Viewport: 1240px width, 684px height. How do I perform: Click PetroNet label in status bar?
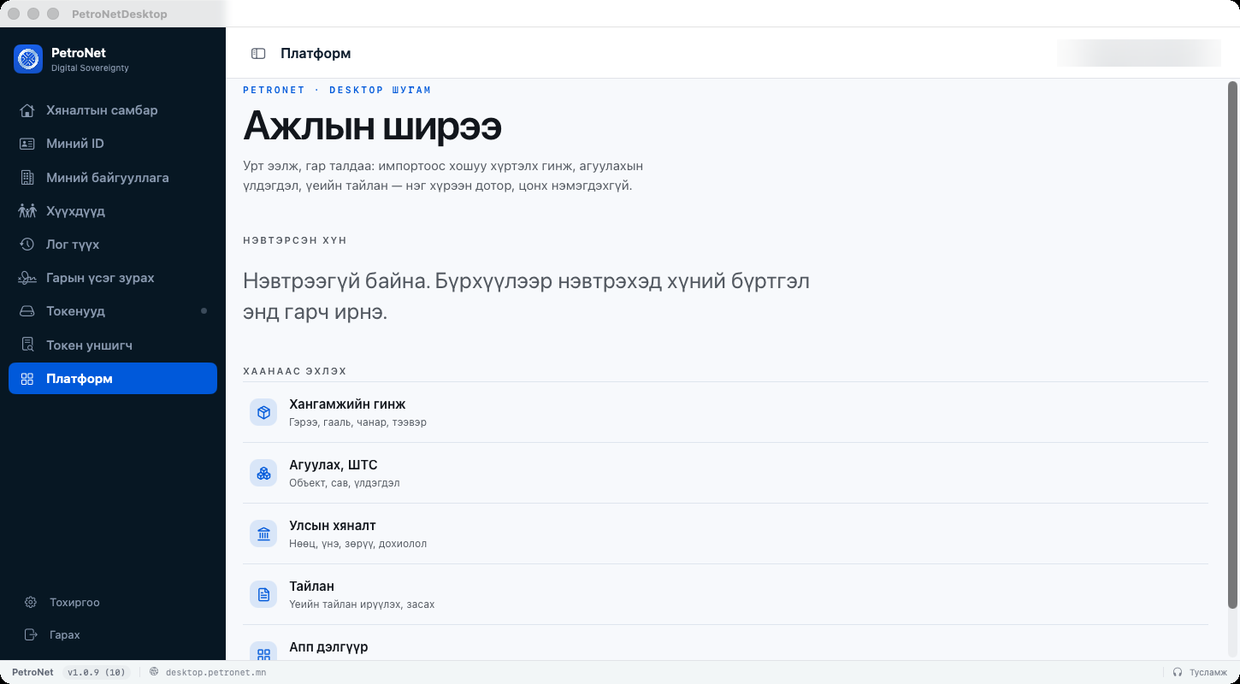click(x=33, y=672)
